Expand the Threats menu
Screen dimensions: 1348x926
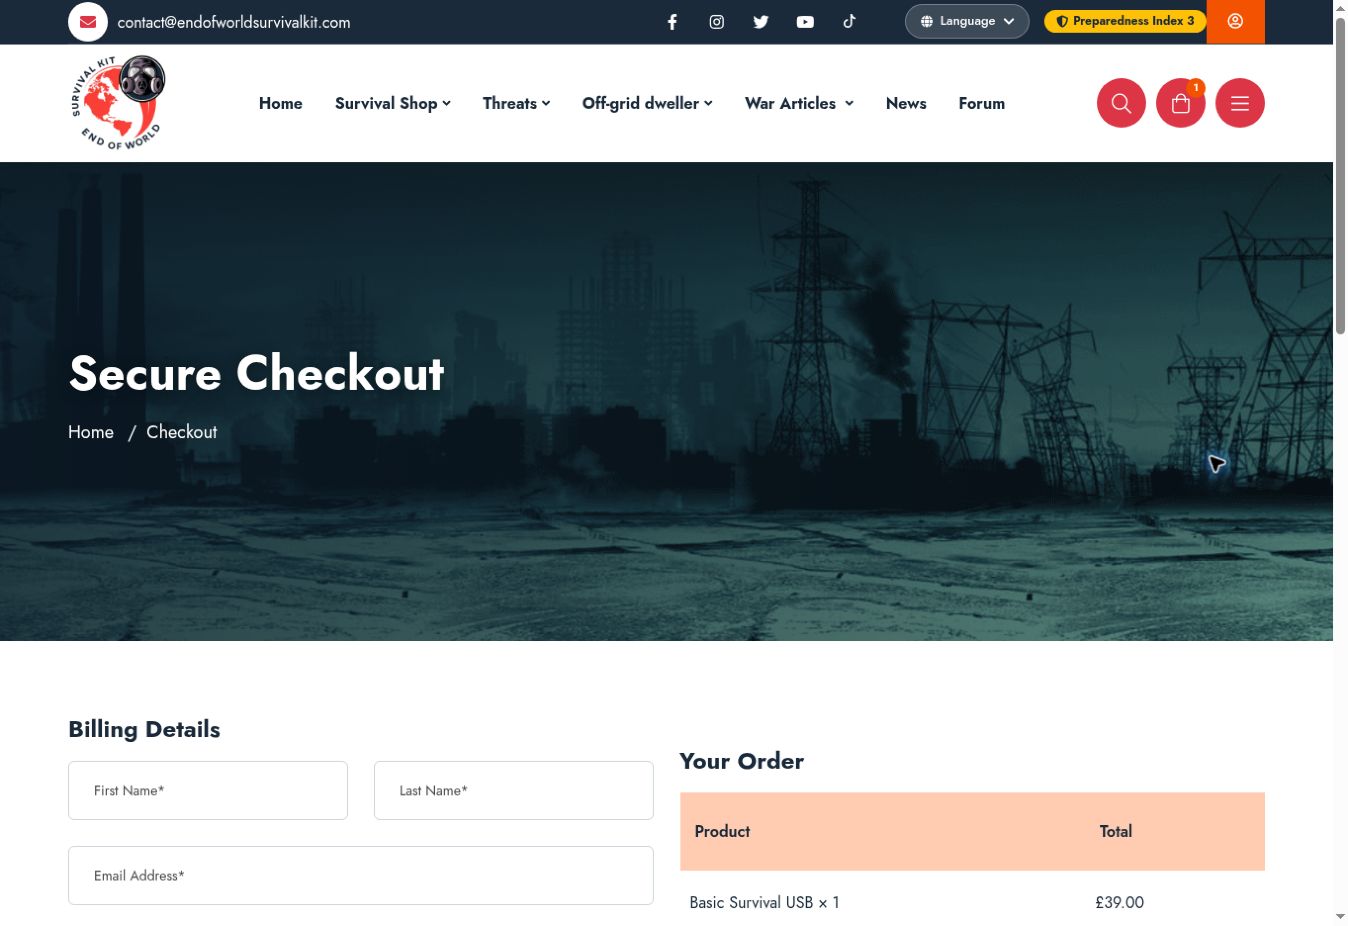(517, 103)
